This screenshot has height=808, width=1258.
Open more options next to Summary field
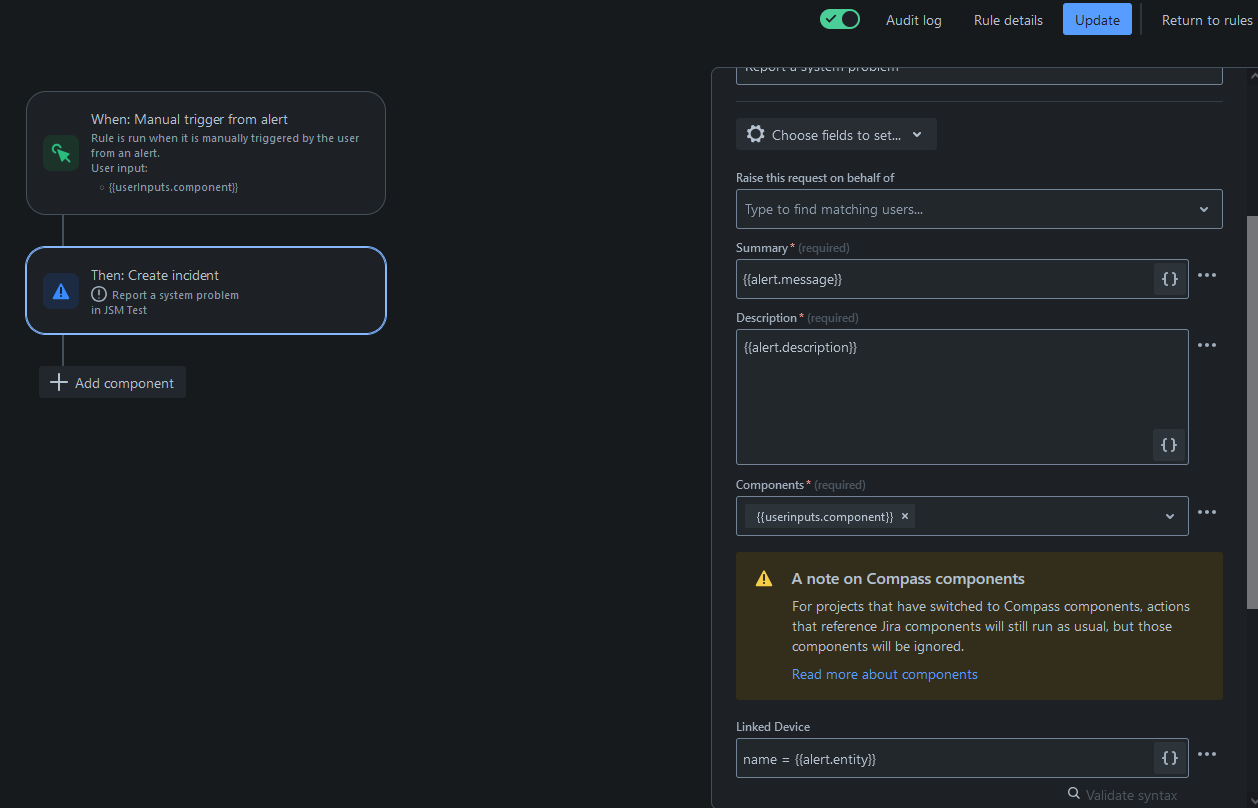pos(1207,275)
